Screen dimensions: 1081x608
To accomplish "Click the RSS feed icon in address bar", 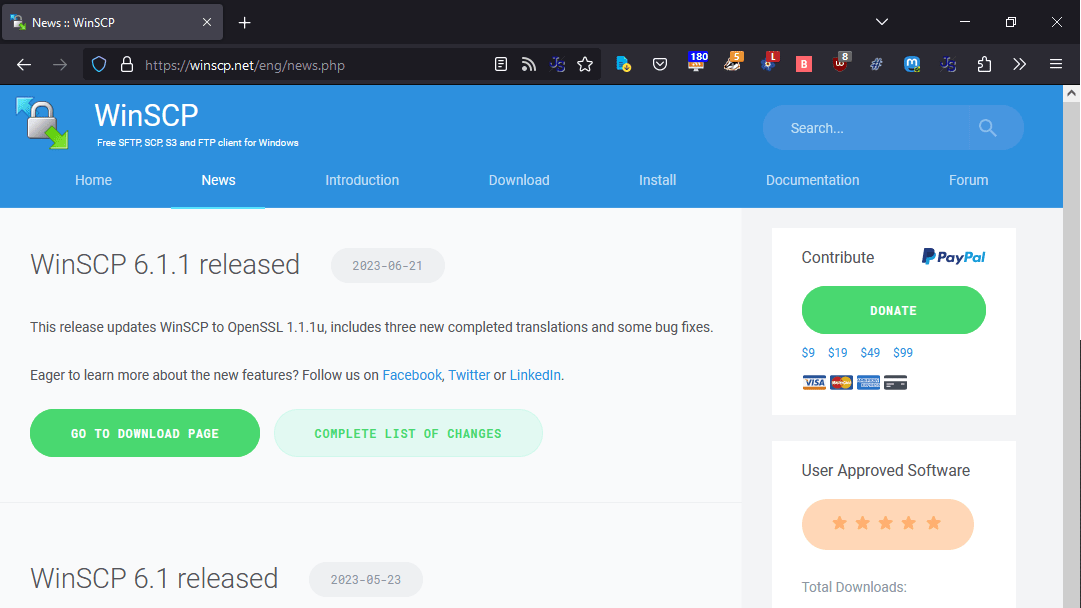I will click(529, 64).
